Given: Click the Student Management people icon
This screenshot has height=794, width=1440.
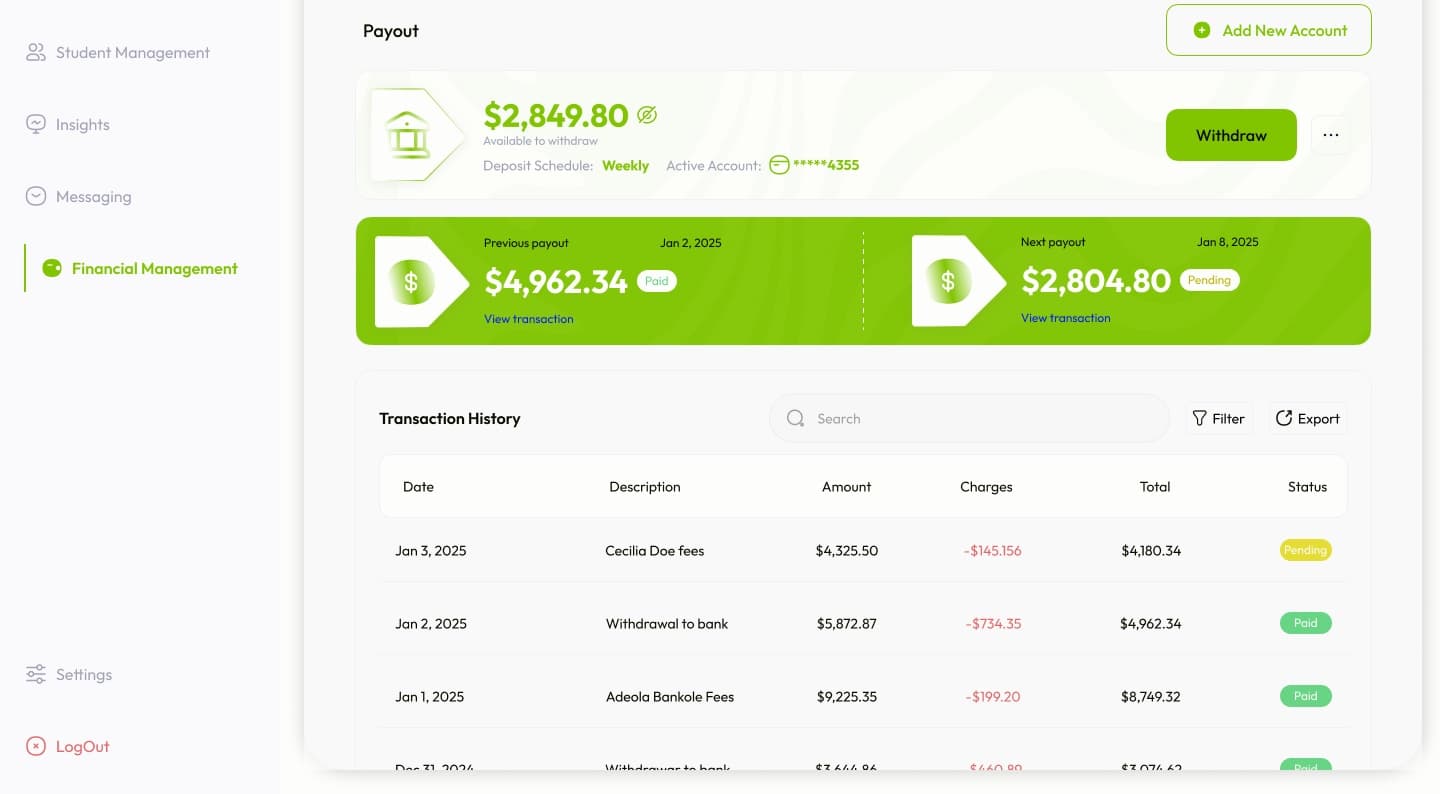Looking at the screenshot, I should (x=36, y=52).
